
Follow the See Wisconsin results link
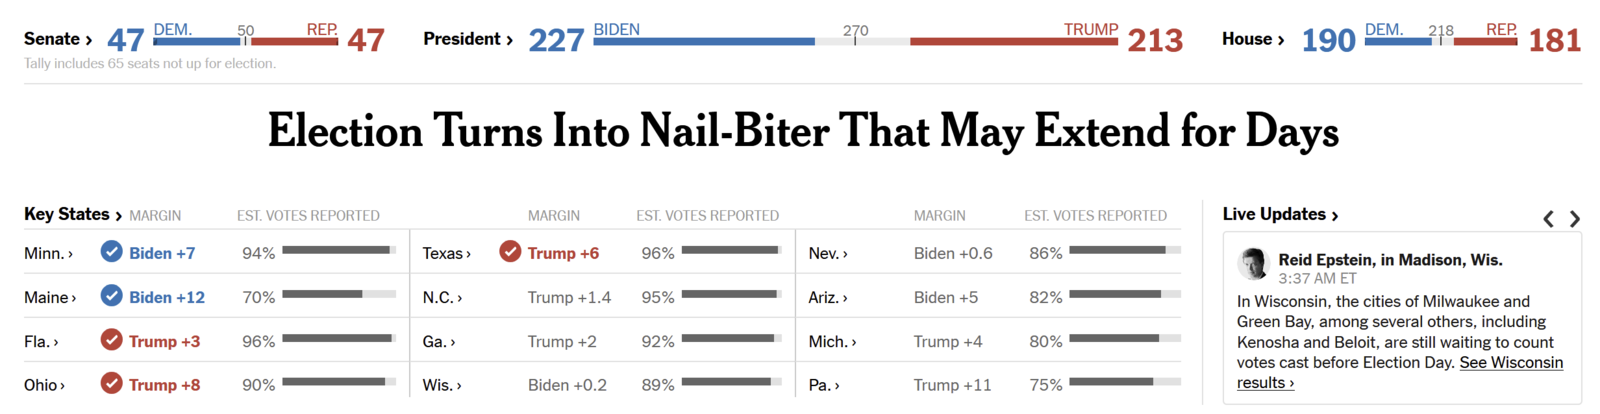point(1400,372)
